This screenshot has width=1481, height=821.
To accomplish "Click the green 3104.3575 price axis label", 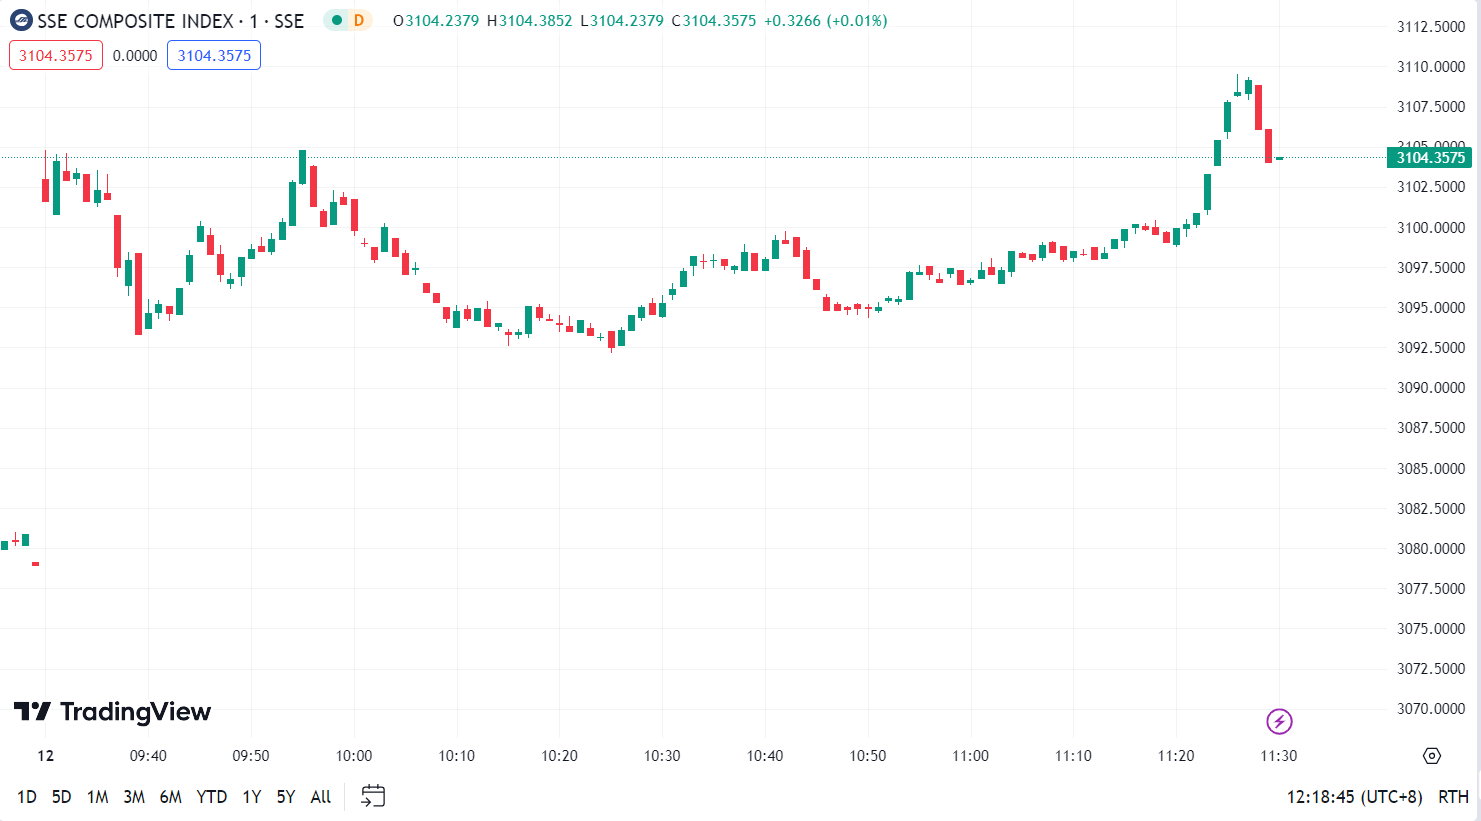I will click(1430, 158).
